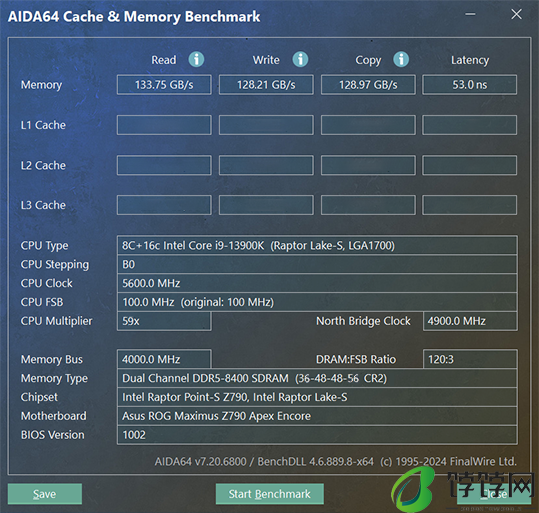This screenshot has height=513, width=539.
Task: Click the CPU FSB value 100.0 MHz
Action: click(317, 302)
